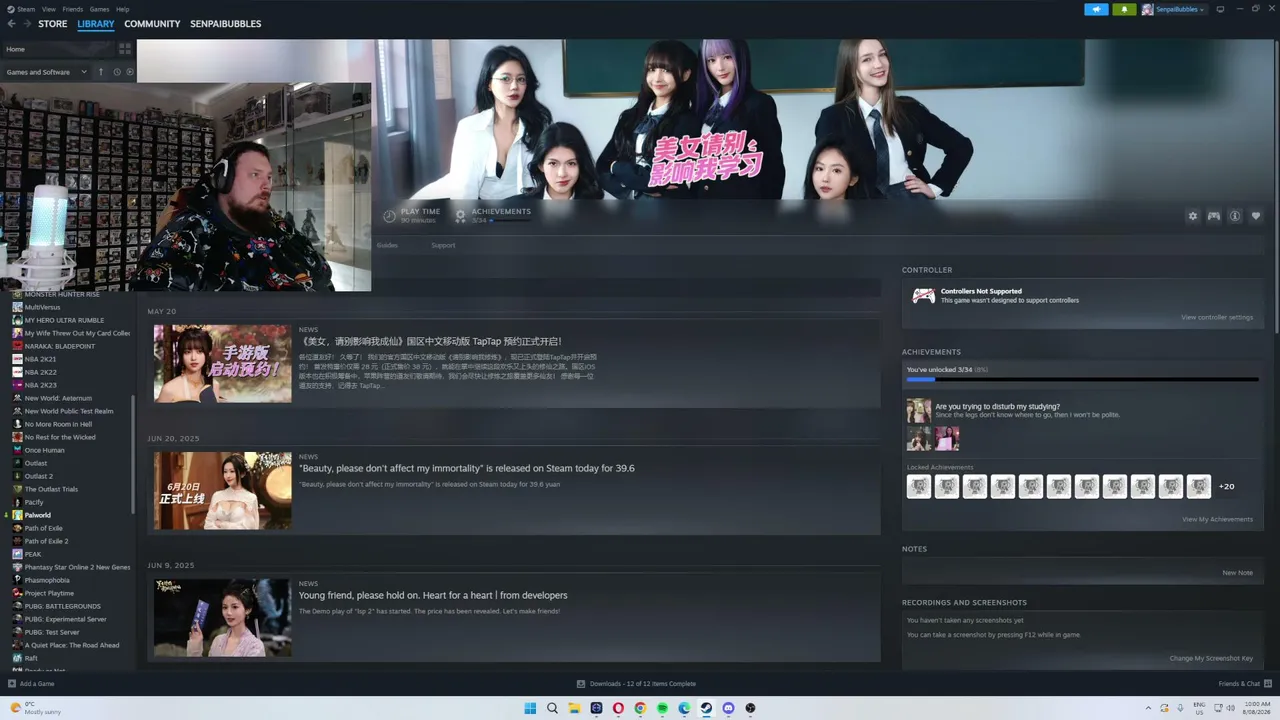Screen dimensions: 1280x720
Task: Open the Games menu
Action: tap(99, 9)
